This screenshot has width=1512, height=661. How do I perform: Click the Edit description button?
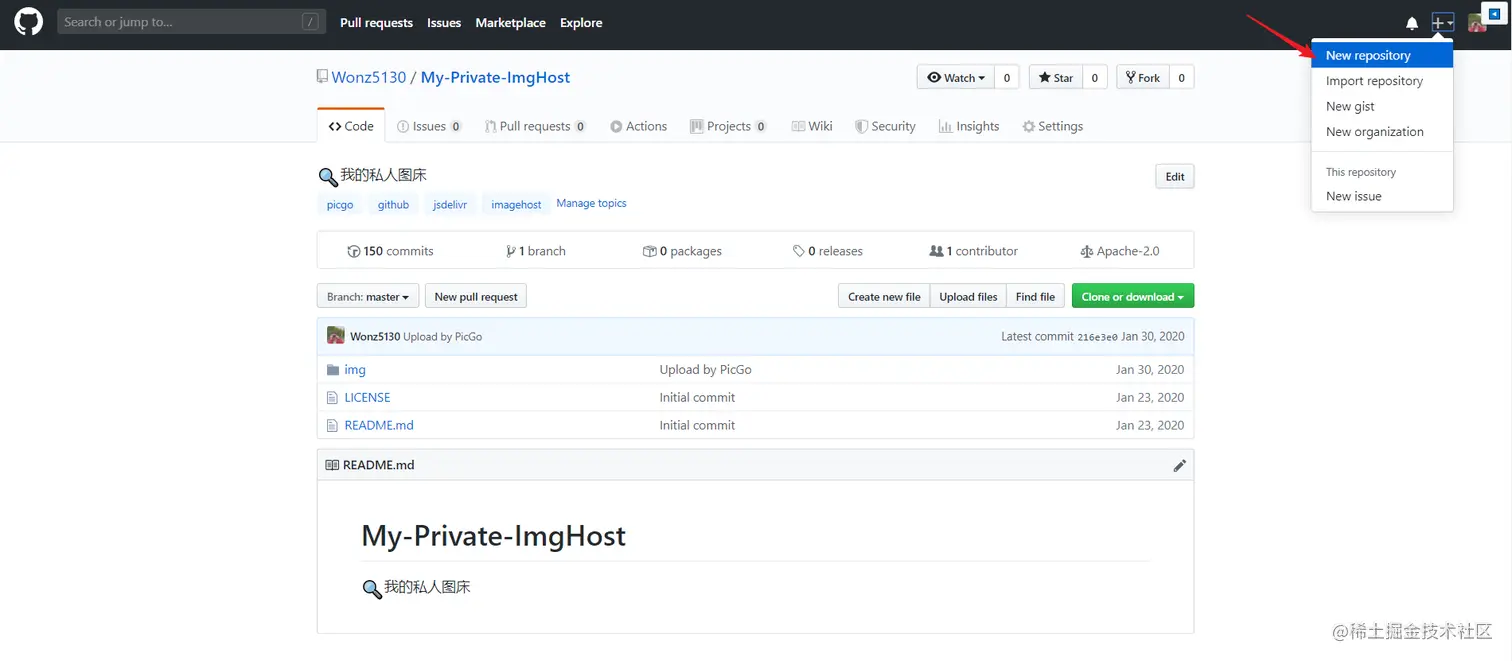click(1175, 177)
